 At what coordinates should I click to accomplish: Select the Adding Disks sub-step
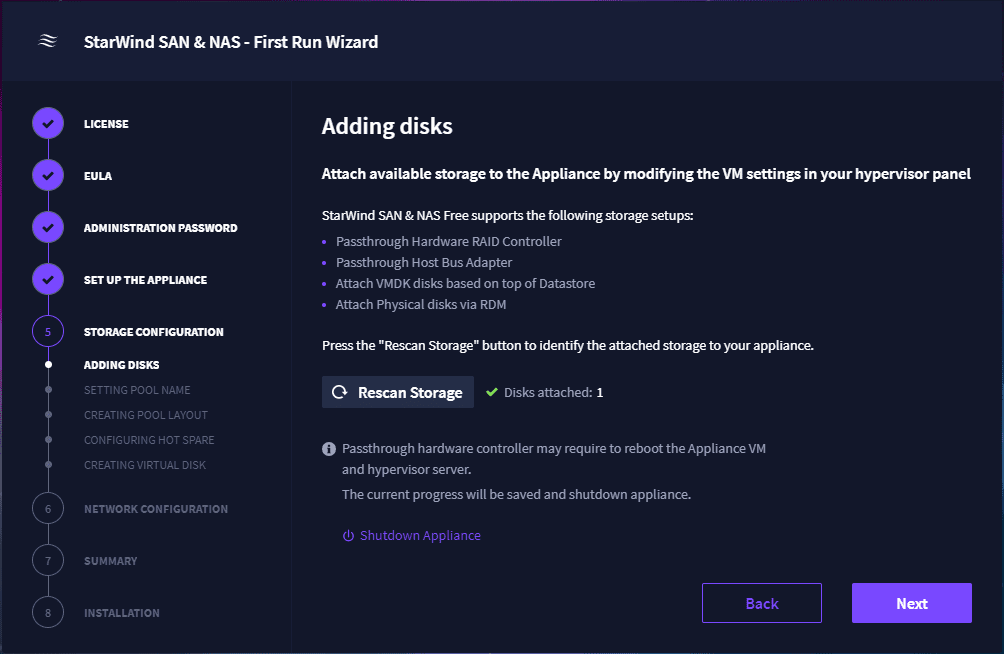point(120,364)
